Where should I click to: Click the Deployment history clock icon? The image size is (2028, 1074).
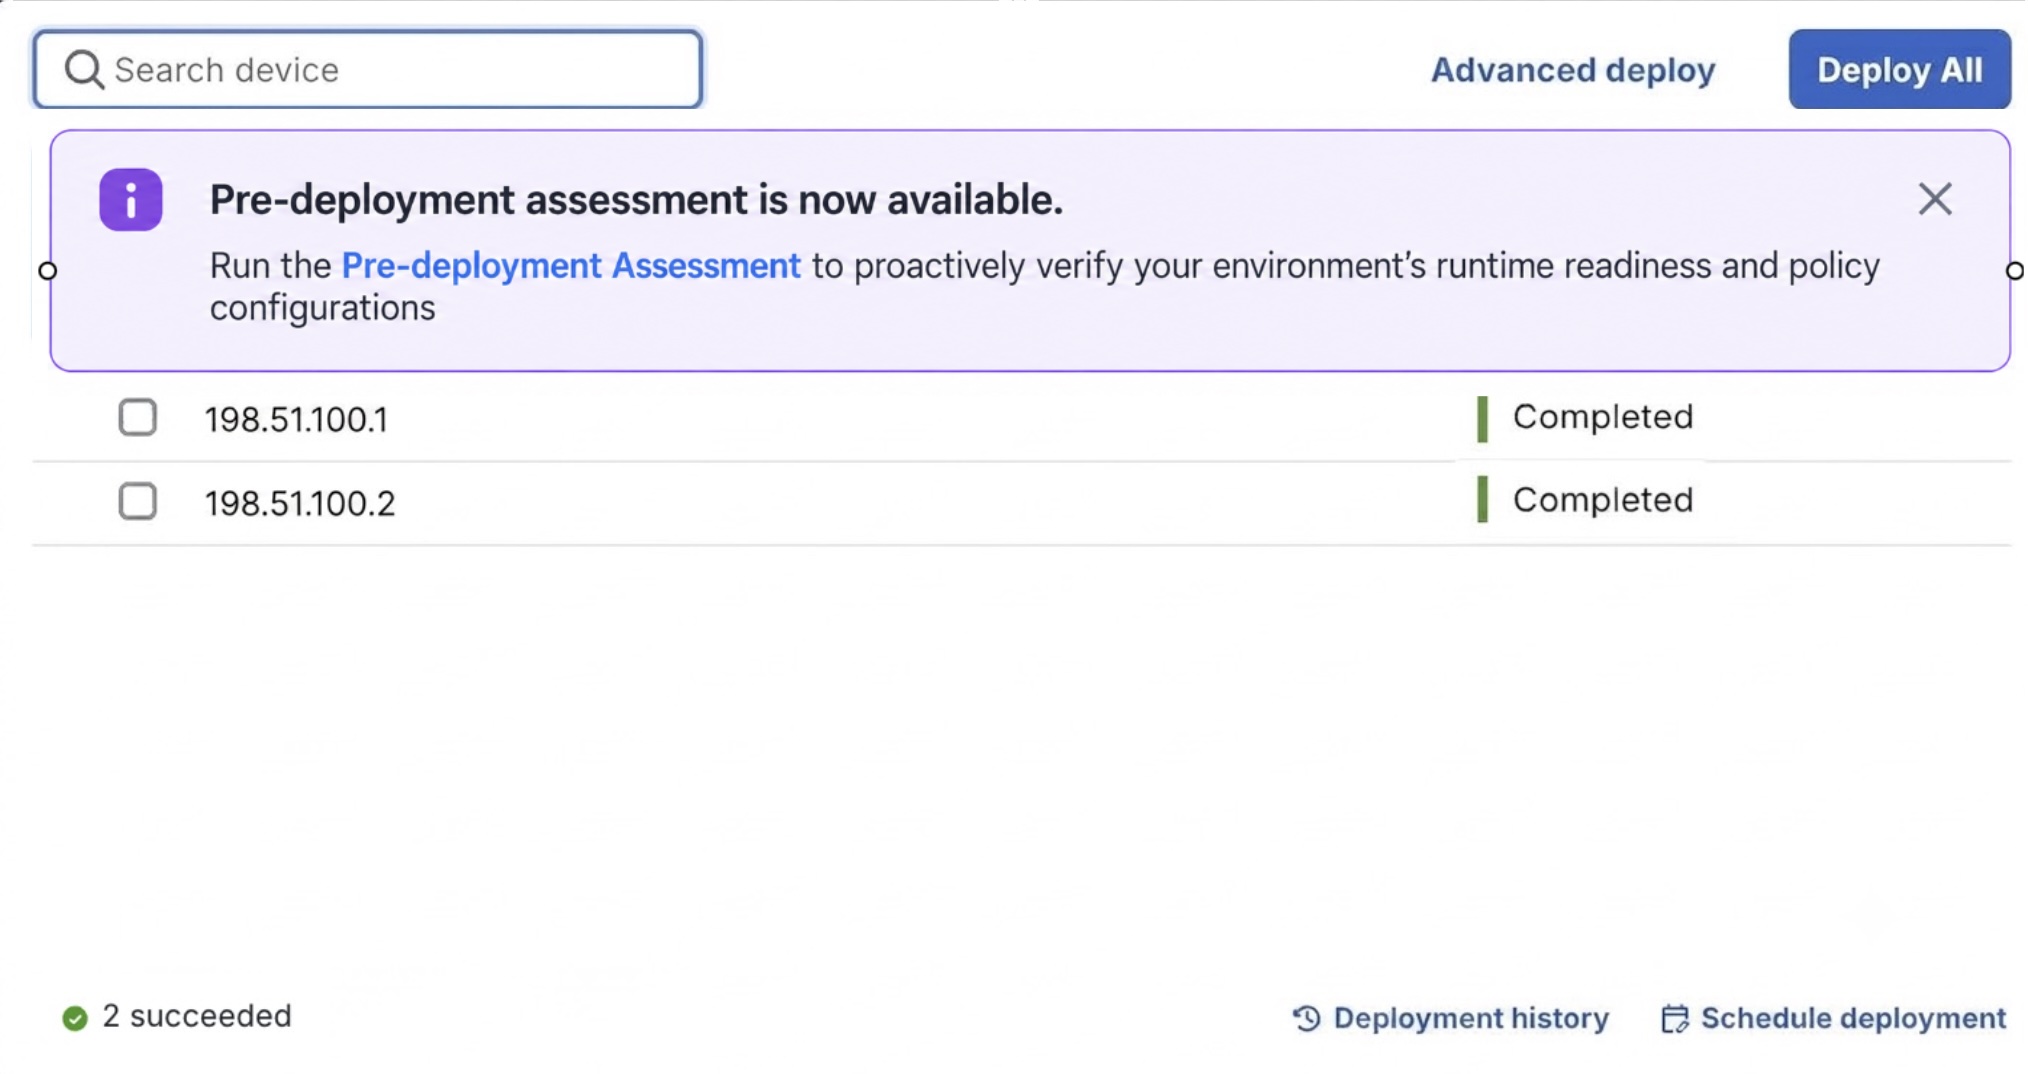point(1307,1018)
